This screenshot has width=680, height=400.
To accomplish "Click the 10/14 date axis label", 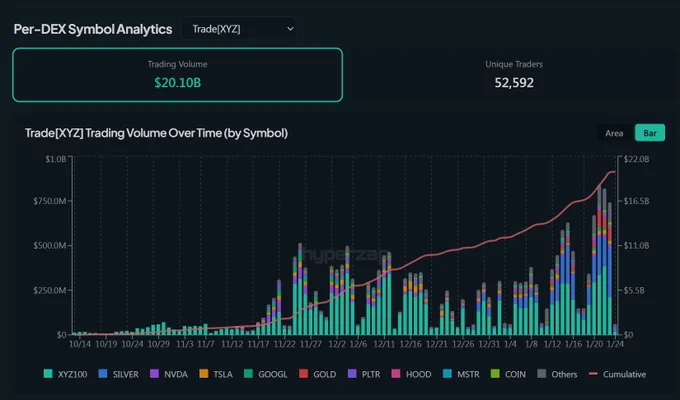I will (80, 344).
